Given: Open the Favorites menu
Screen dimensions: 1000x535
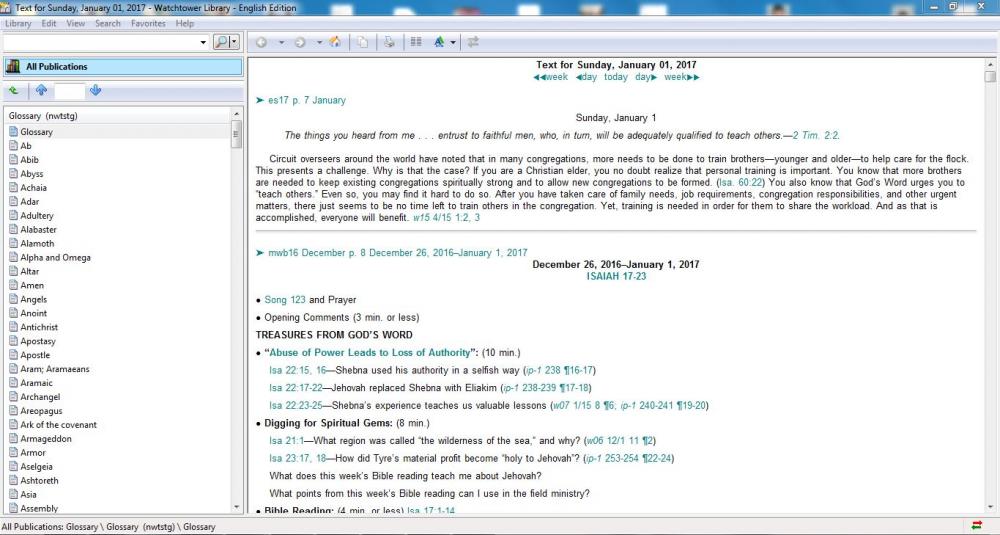Looking at the screenshot, I should pyautogui.click(x=148, y=23).
